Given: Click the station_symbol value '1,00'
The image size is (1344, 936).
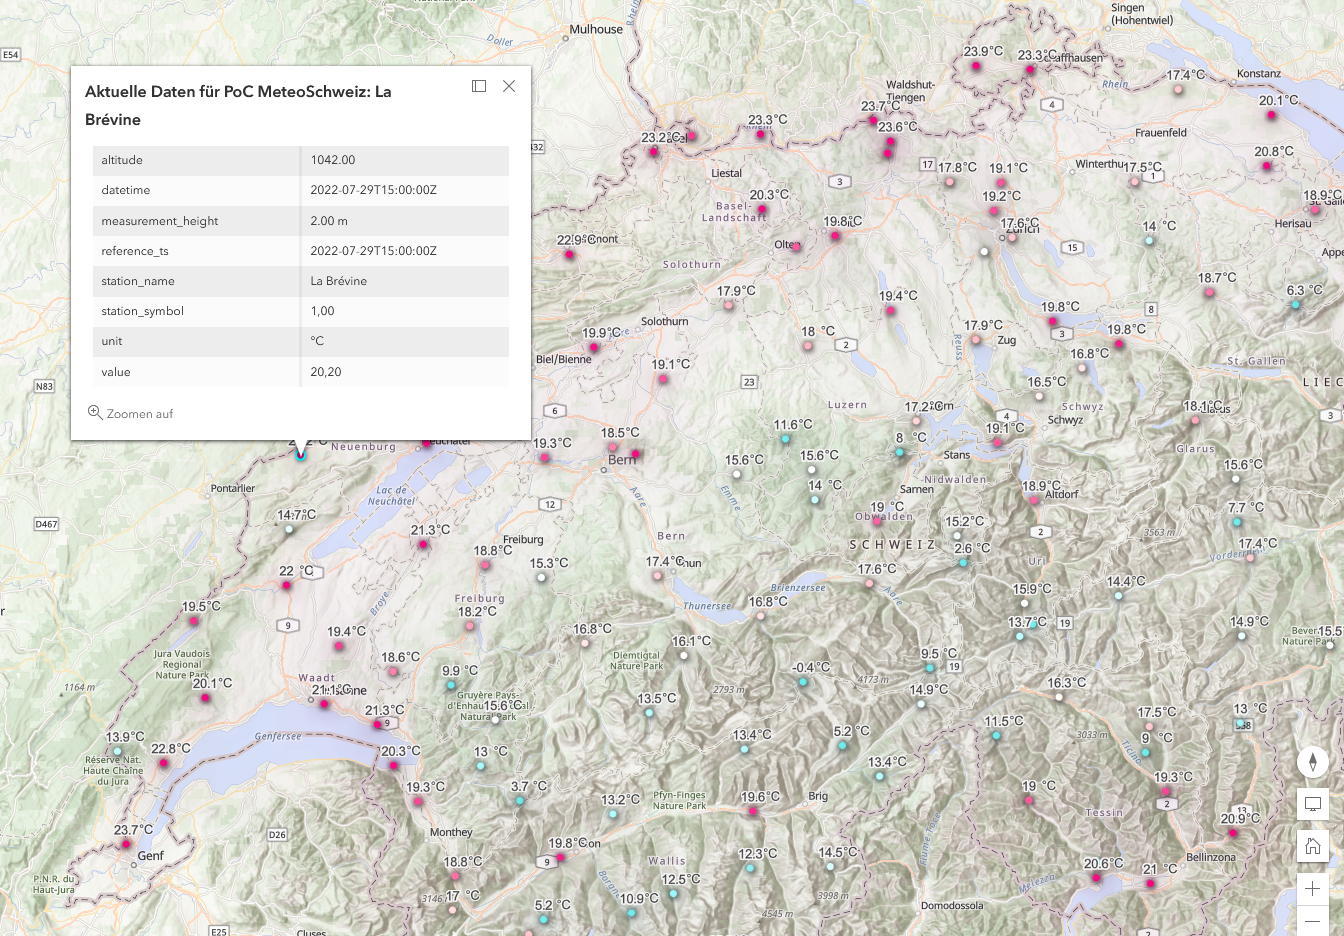Looking at the screenshot, I should pos(322,311).
